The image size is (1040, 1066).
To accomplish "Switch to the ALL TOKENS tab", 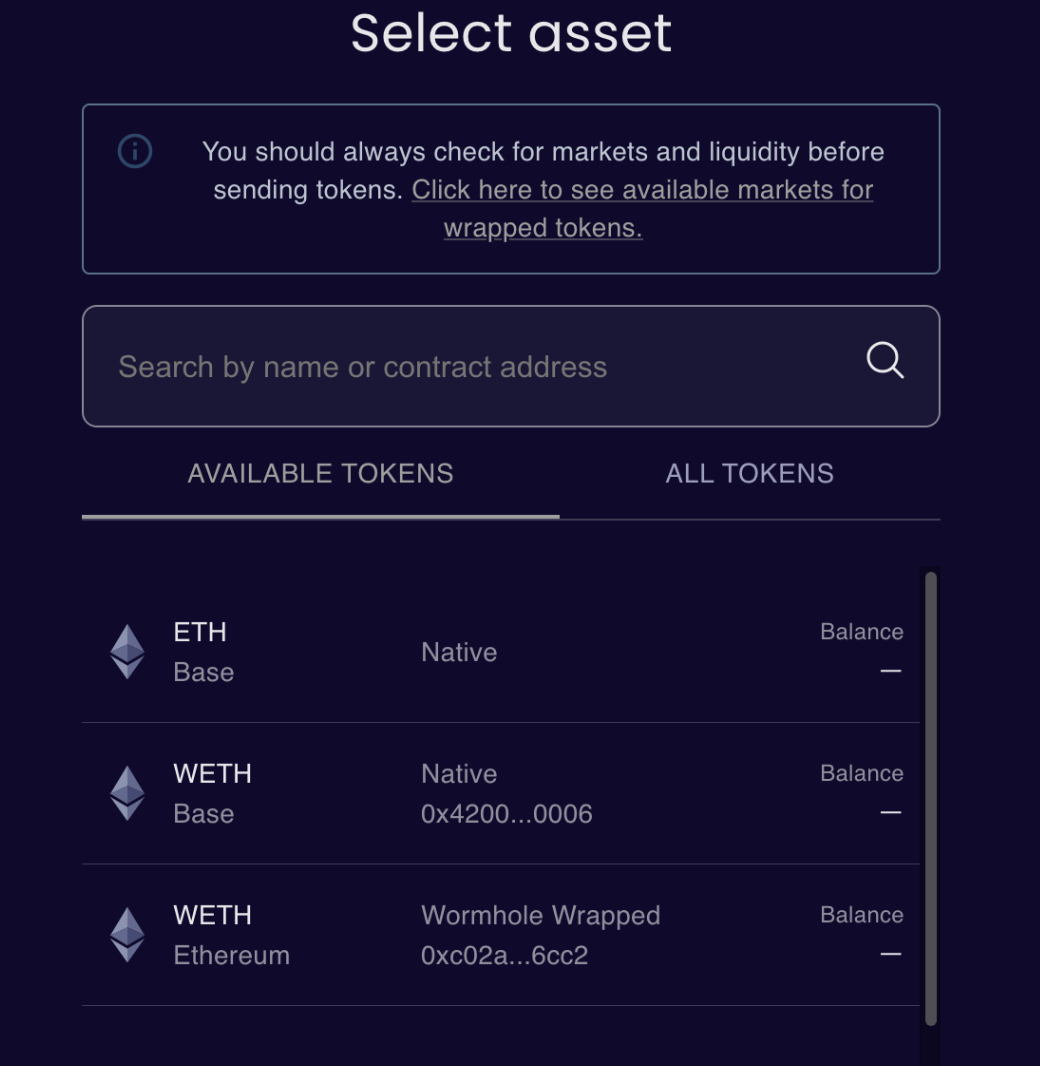I will [x=749, y=474].
